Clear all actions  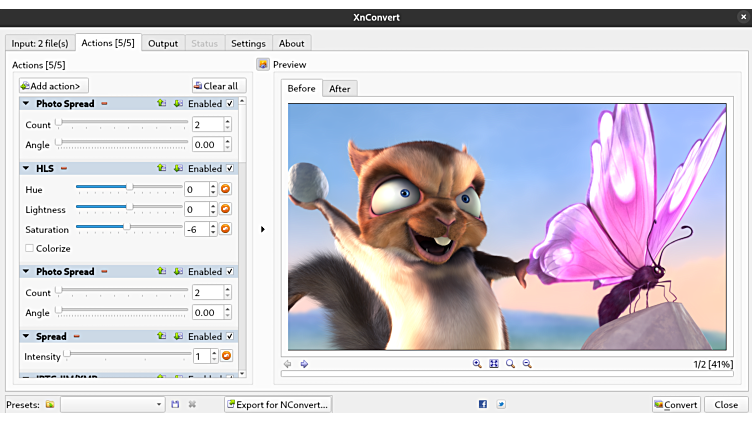219,86
